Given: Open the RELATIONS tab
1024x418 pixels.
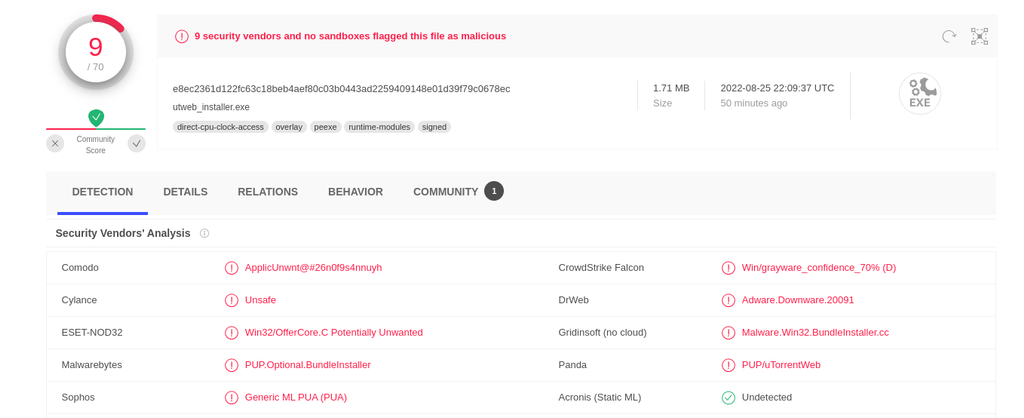Looking at the screenshot, I should (268, 192).
